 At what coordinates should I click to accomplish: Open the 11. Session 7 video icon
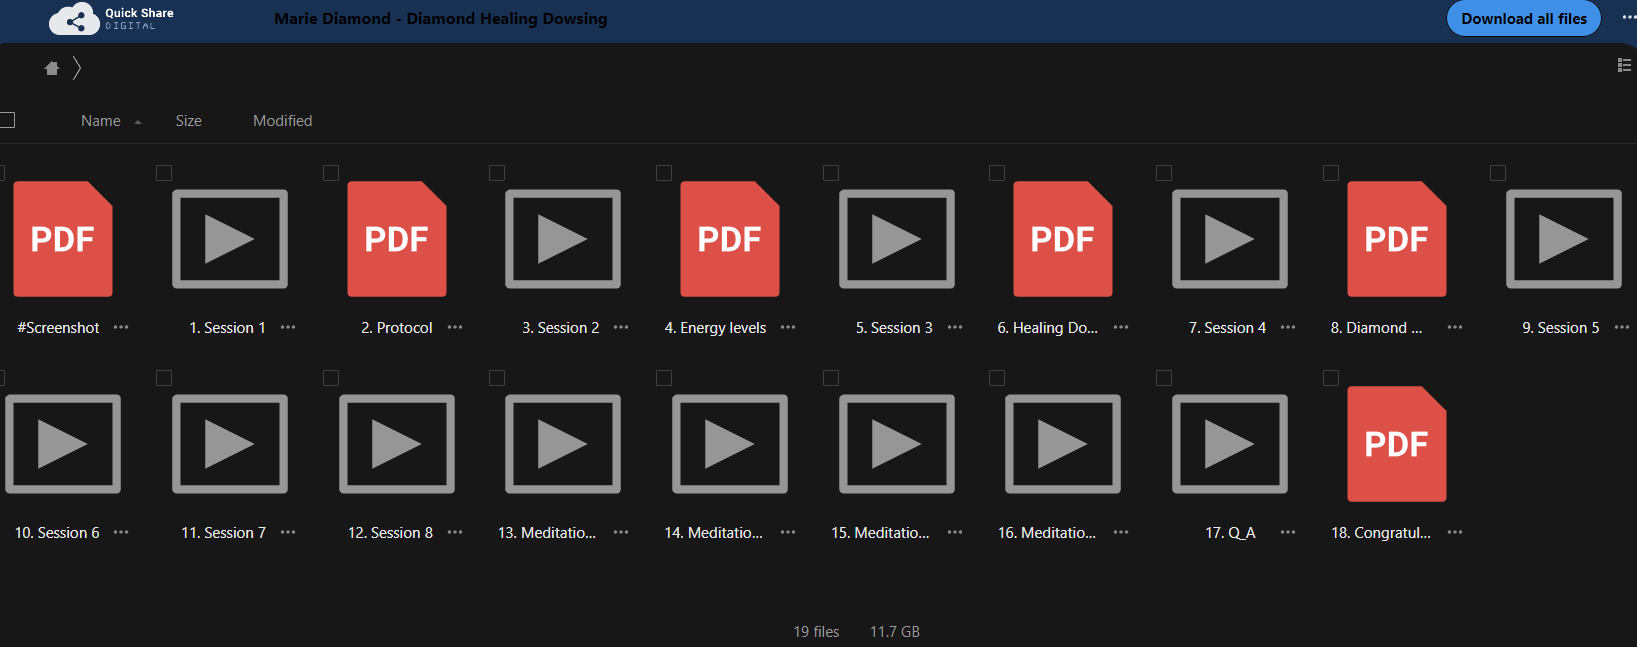point(230,444)
